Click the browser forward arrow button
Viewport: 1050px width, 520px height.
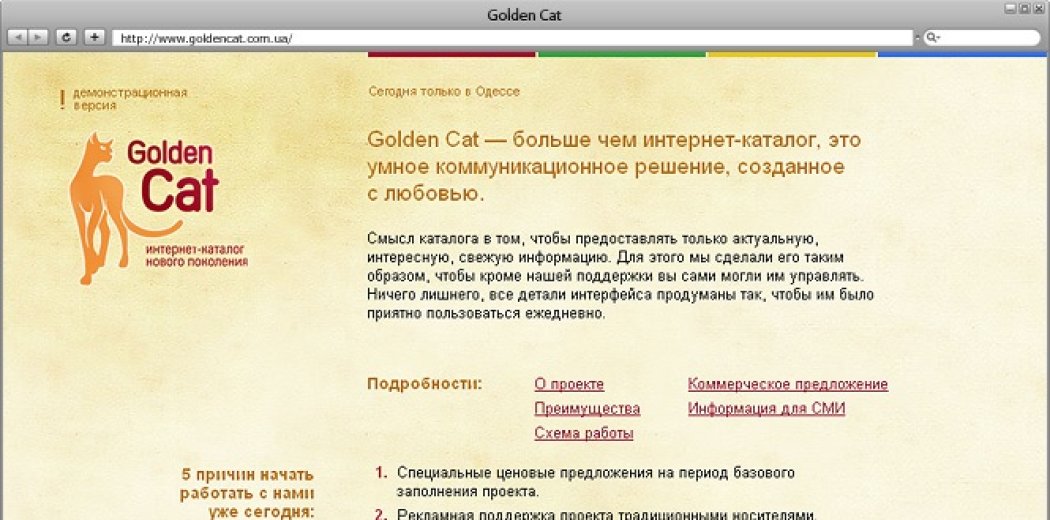[39, 37]
